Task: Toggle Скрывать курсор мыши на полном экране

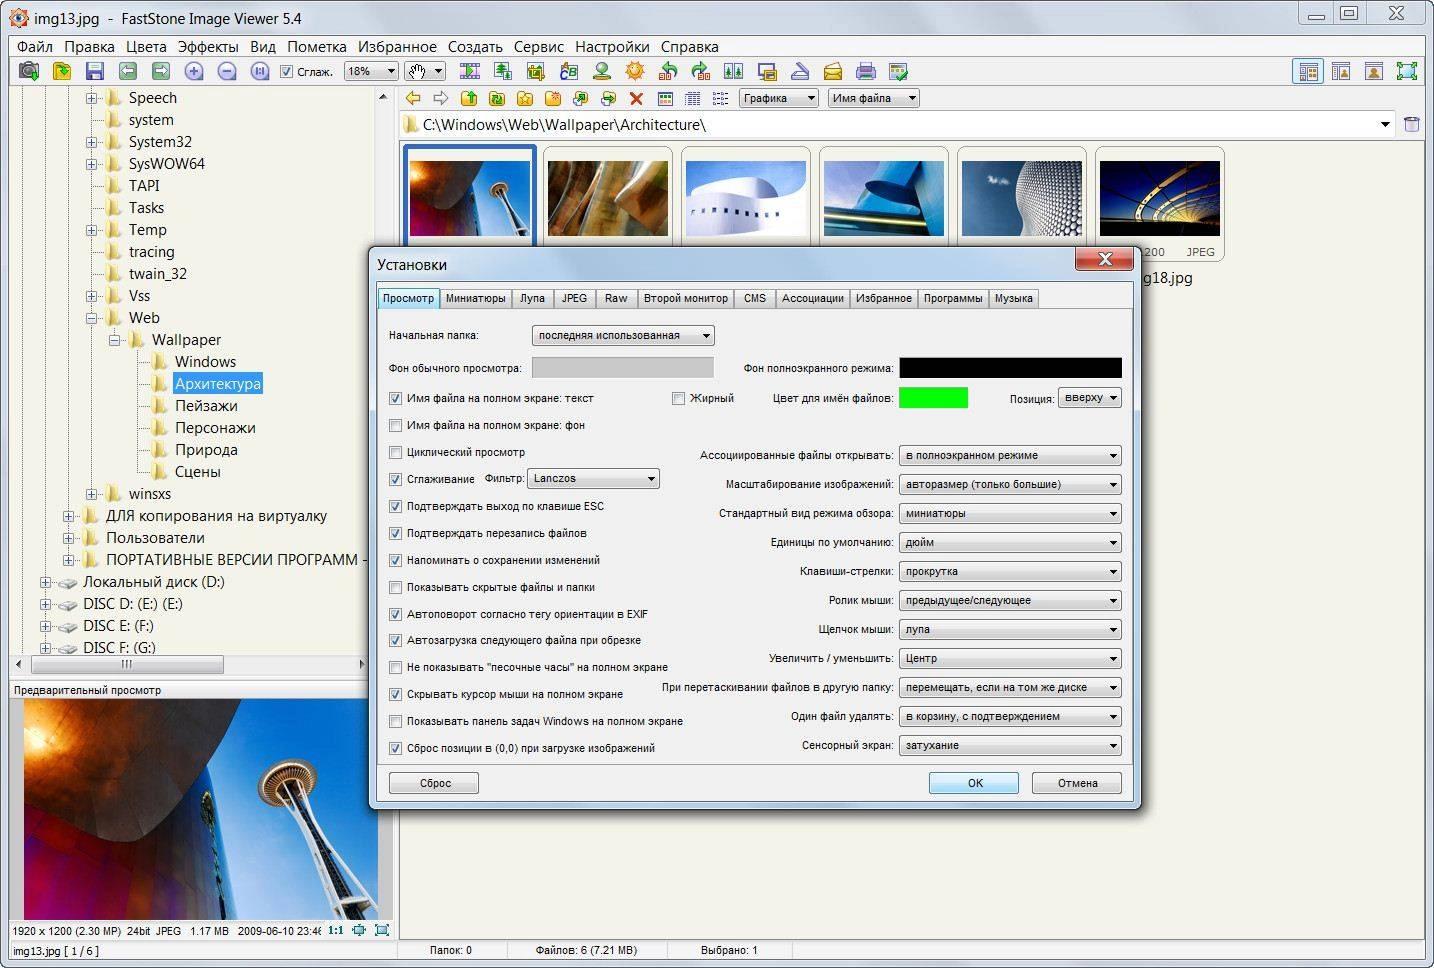Action: click(395, 694)
